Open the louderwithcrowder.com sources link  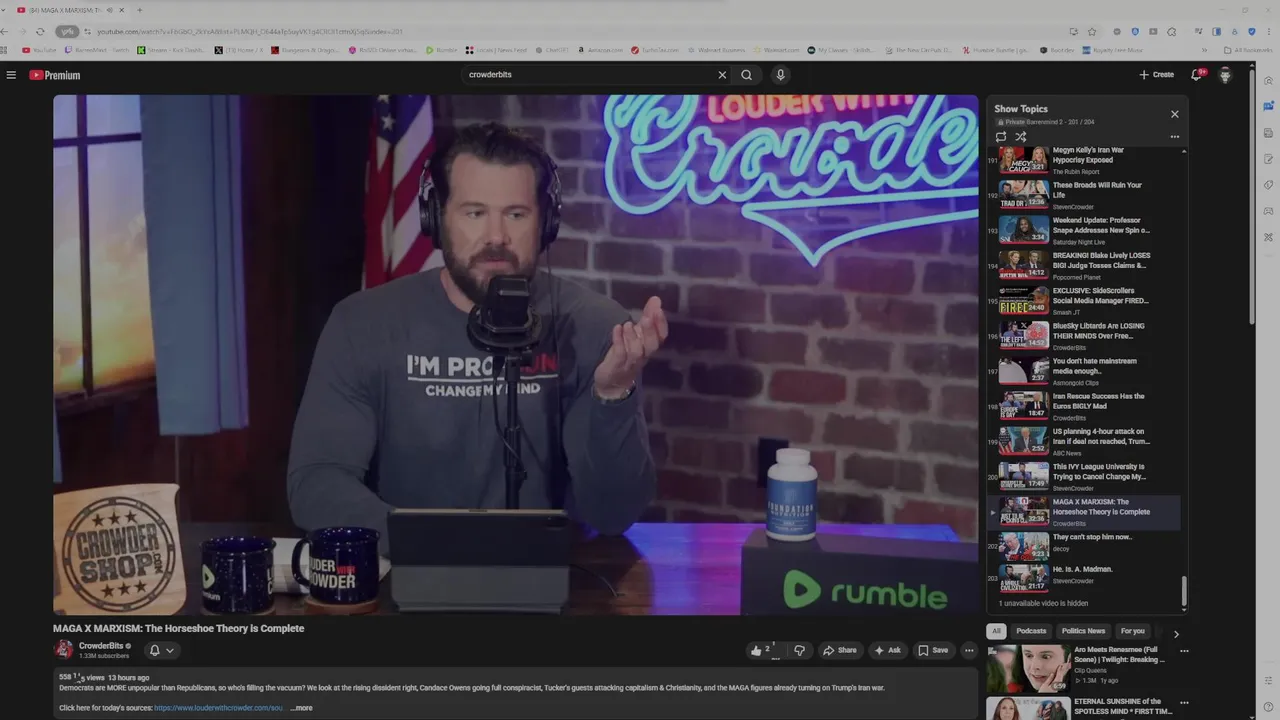click(x=219, y=708)
